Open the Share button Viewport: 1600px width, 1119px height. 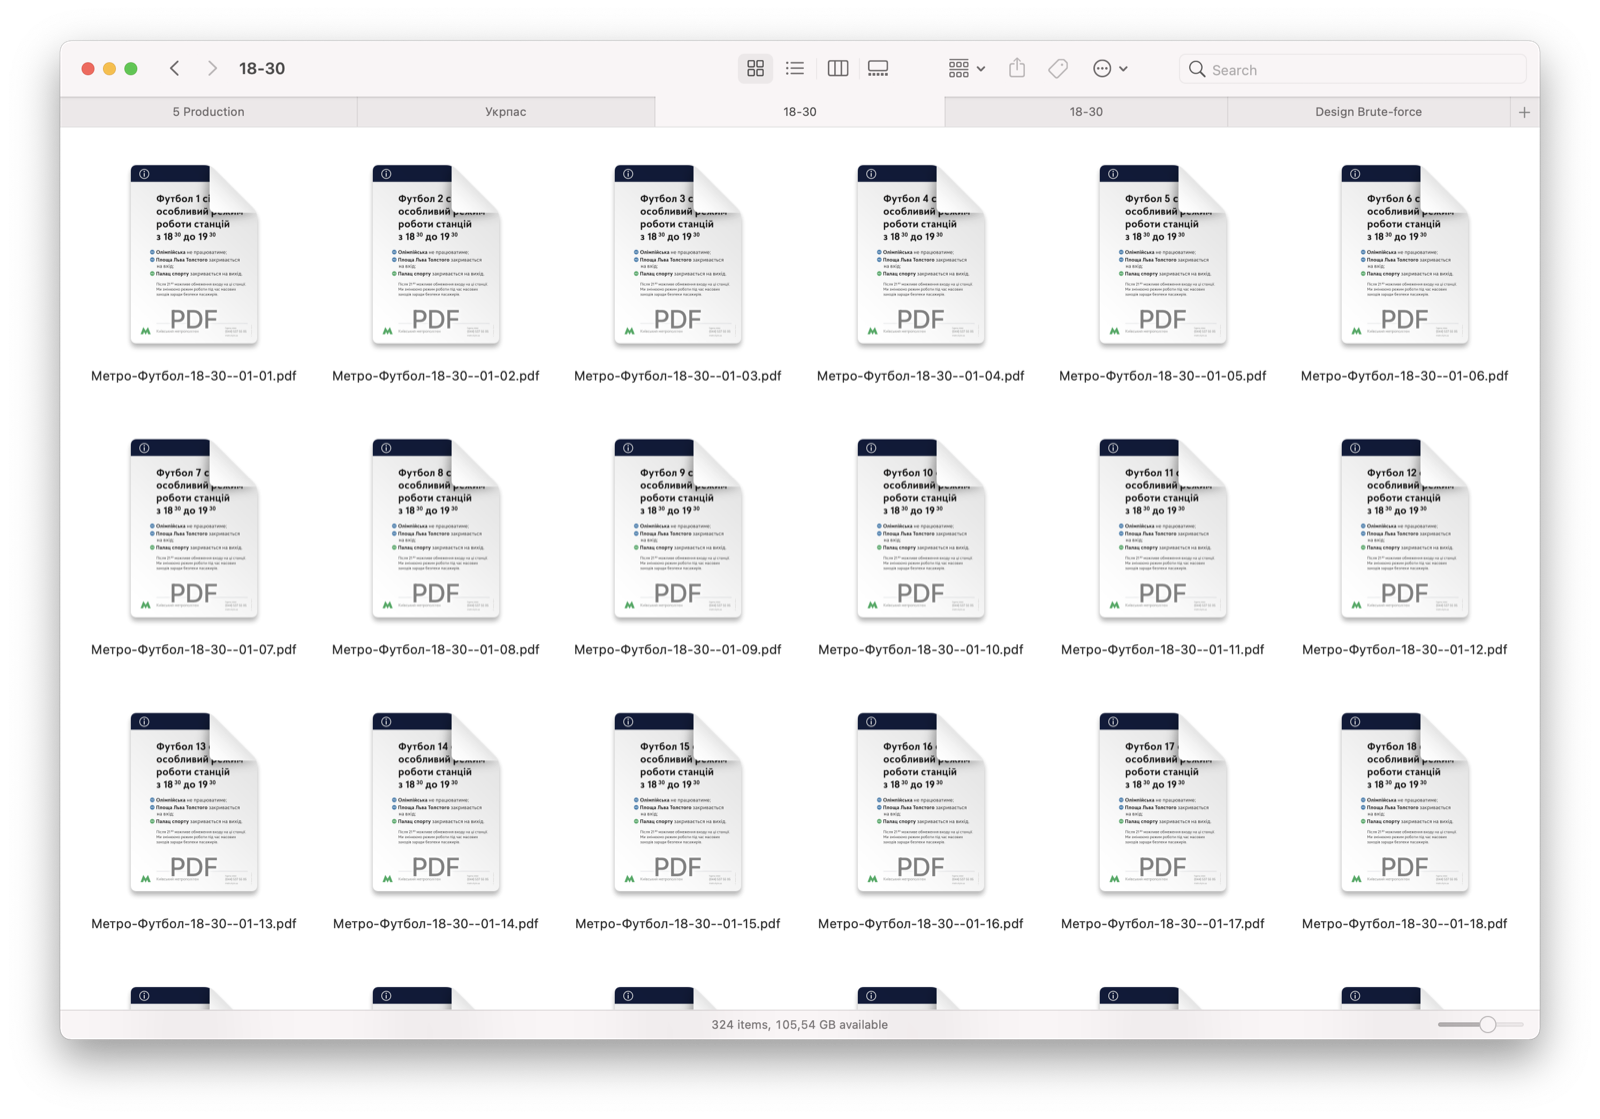tap(1017, 68)
